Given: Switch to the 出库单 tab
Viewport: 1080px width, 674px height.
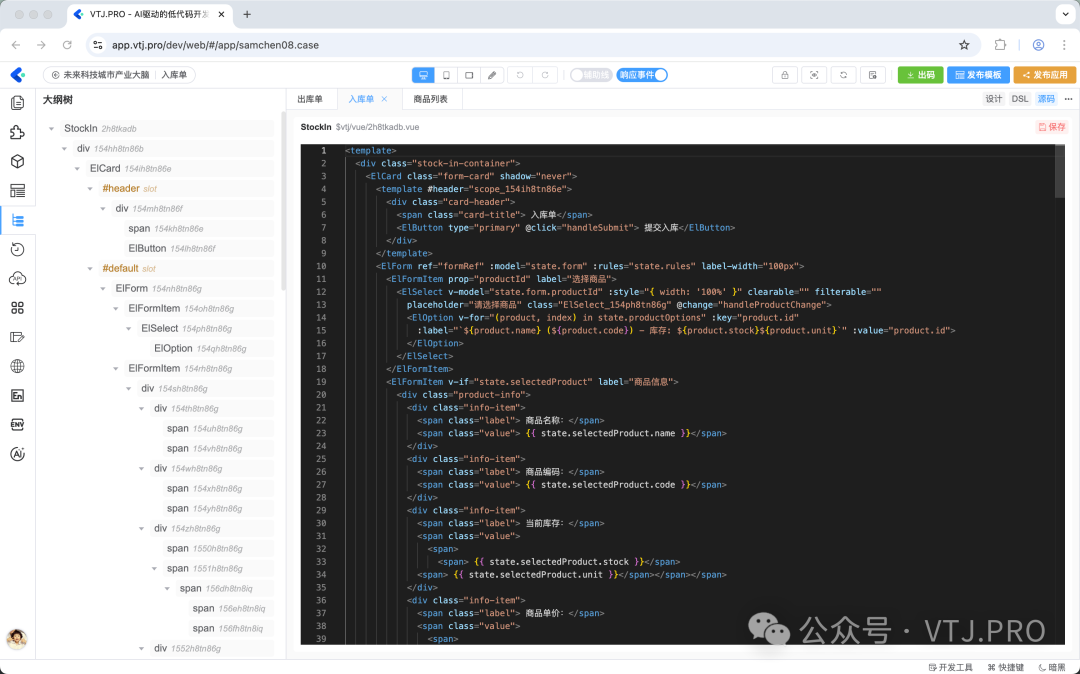Looking at the screenshot, I should pyautogui.click(x=310, y=99).
